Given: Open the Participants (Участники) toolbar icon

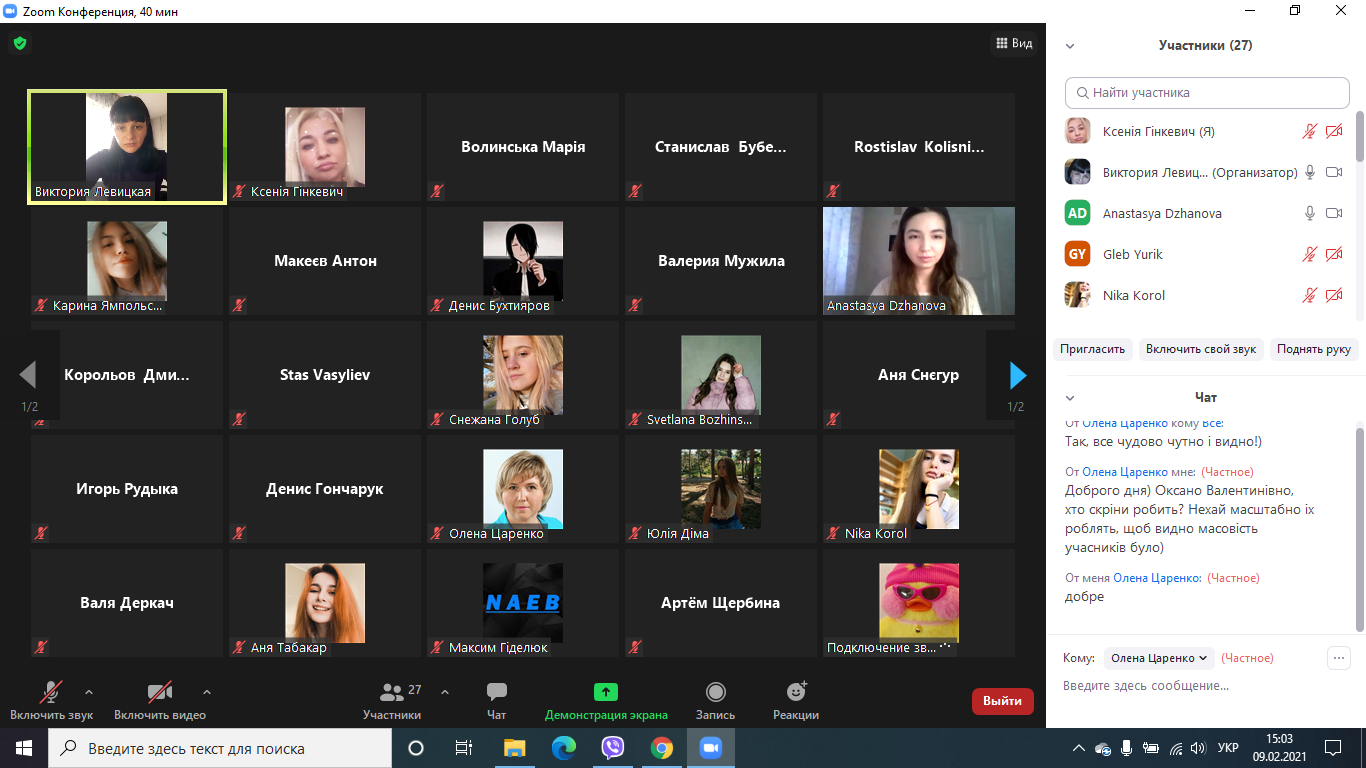Looking at the screenshot, I should [x=392, y=692].
